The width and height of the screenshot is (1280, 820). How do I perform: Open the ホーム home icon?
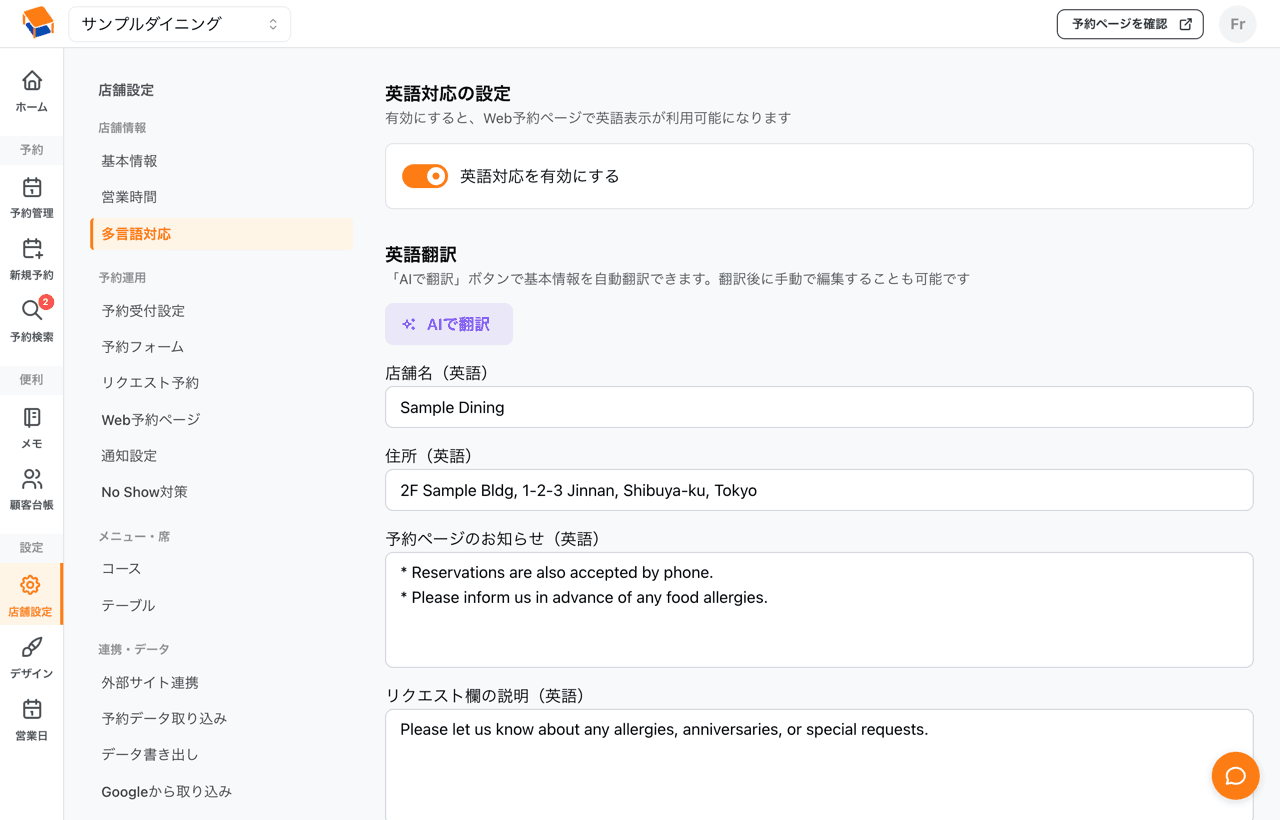(x=32, y=80)
